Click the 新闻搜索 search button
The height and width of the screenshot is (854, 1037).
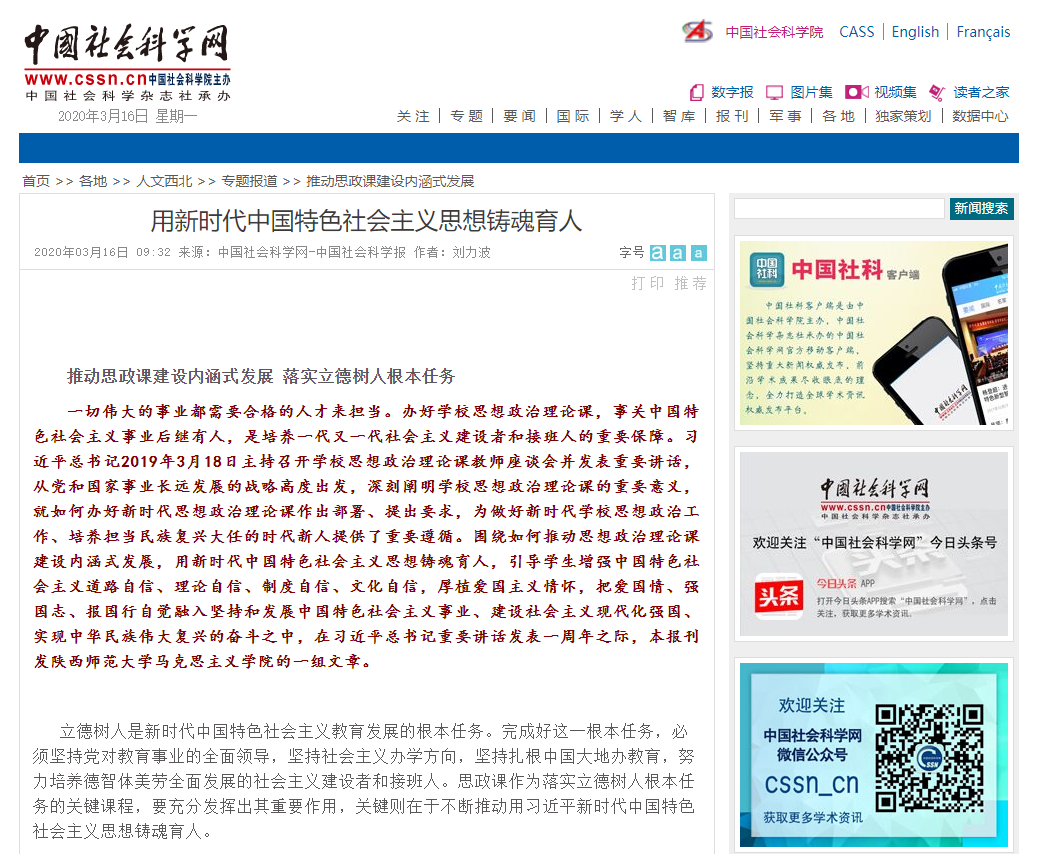click(x=981, y=208)
